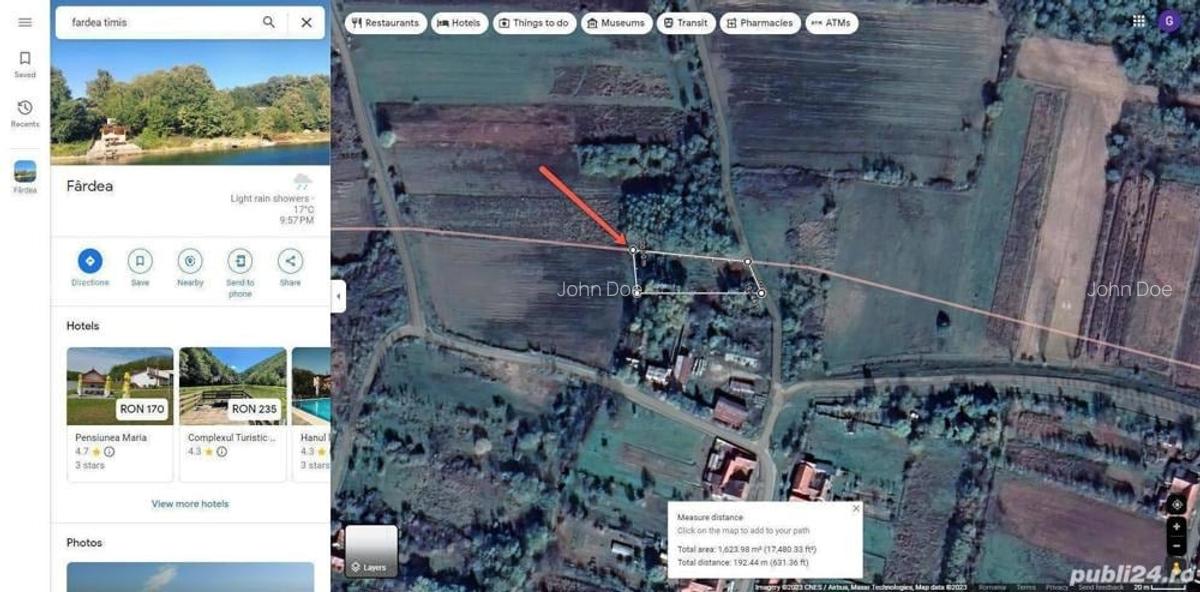Show Museums on the map
The image size is (1200, 592).
click(616, 22)
